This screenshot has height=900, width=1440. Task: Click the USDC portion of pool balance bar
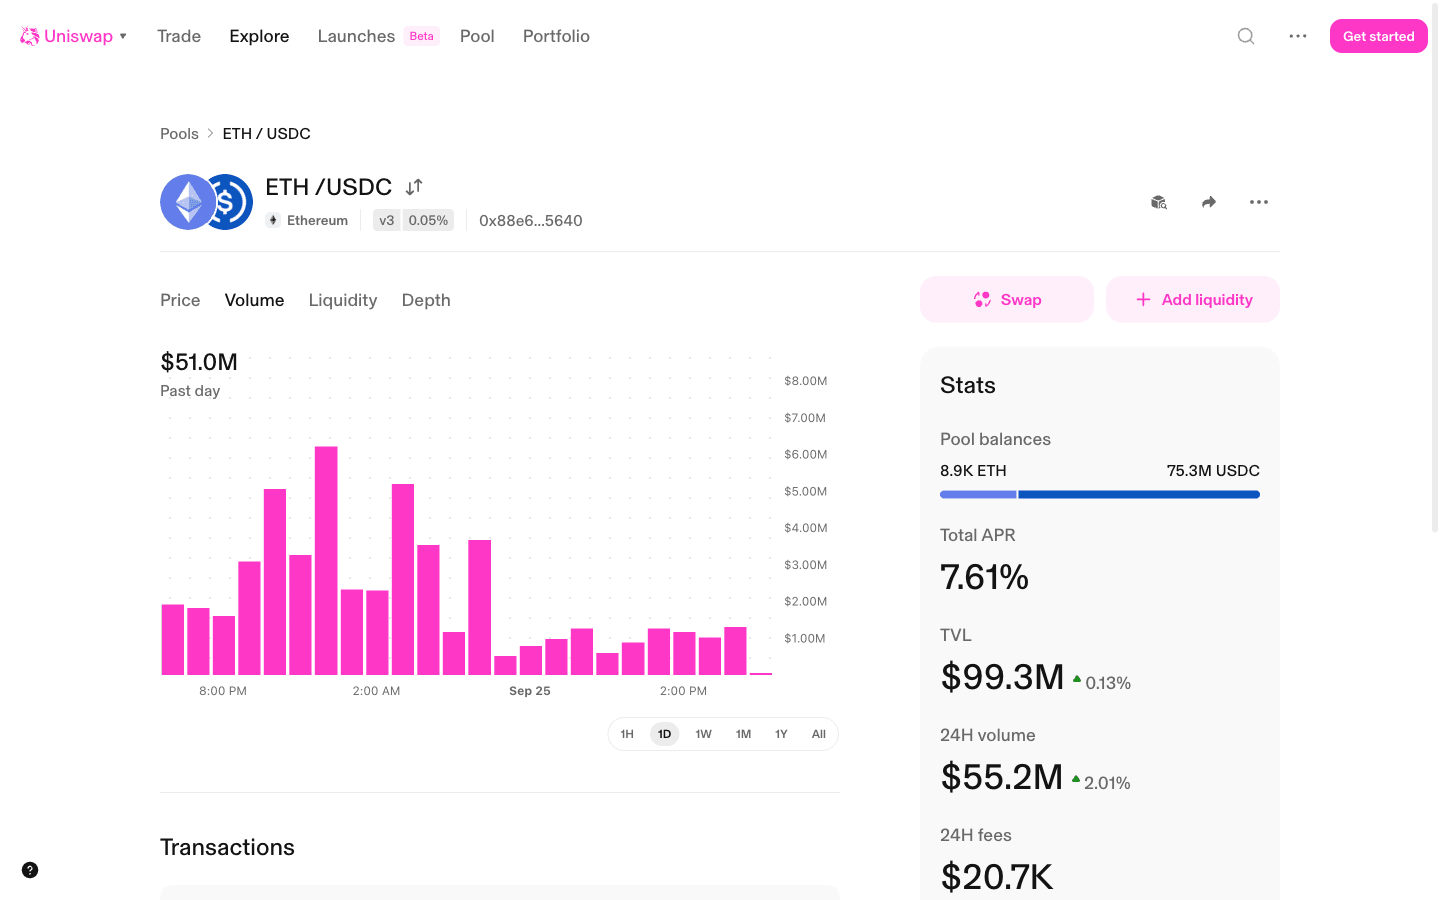pyautogui.click(x=1139, y=494)
